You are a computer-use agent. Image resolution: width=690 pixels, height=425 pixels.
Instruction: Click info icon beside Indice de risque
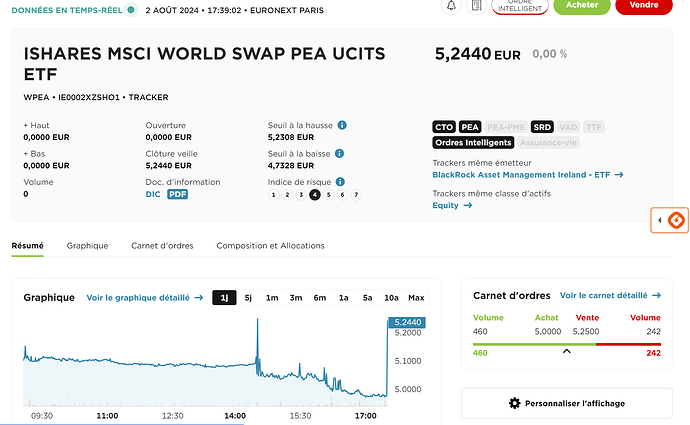pyautogui.click(x=340, y=182)
